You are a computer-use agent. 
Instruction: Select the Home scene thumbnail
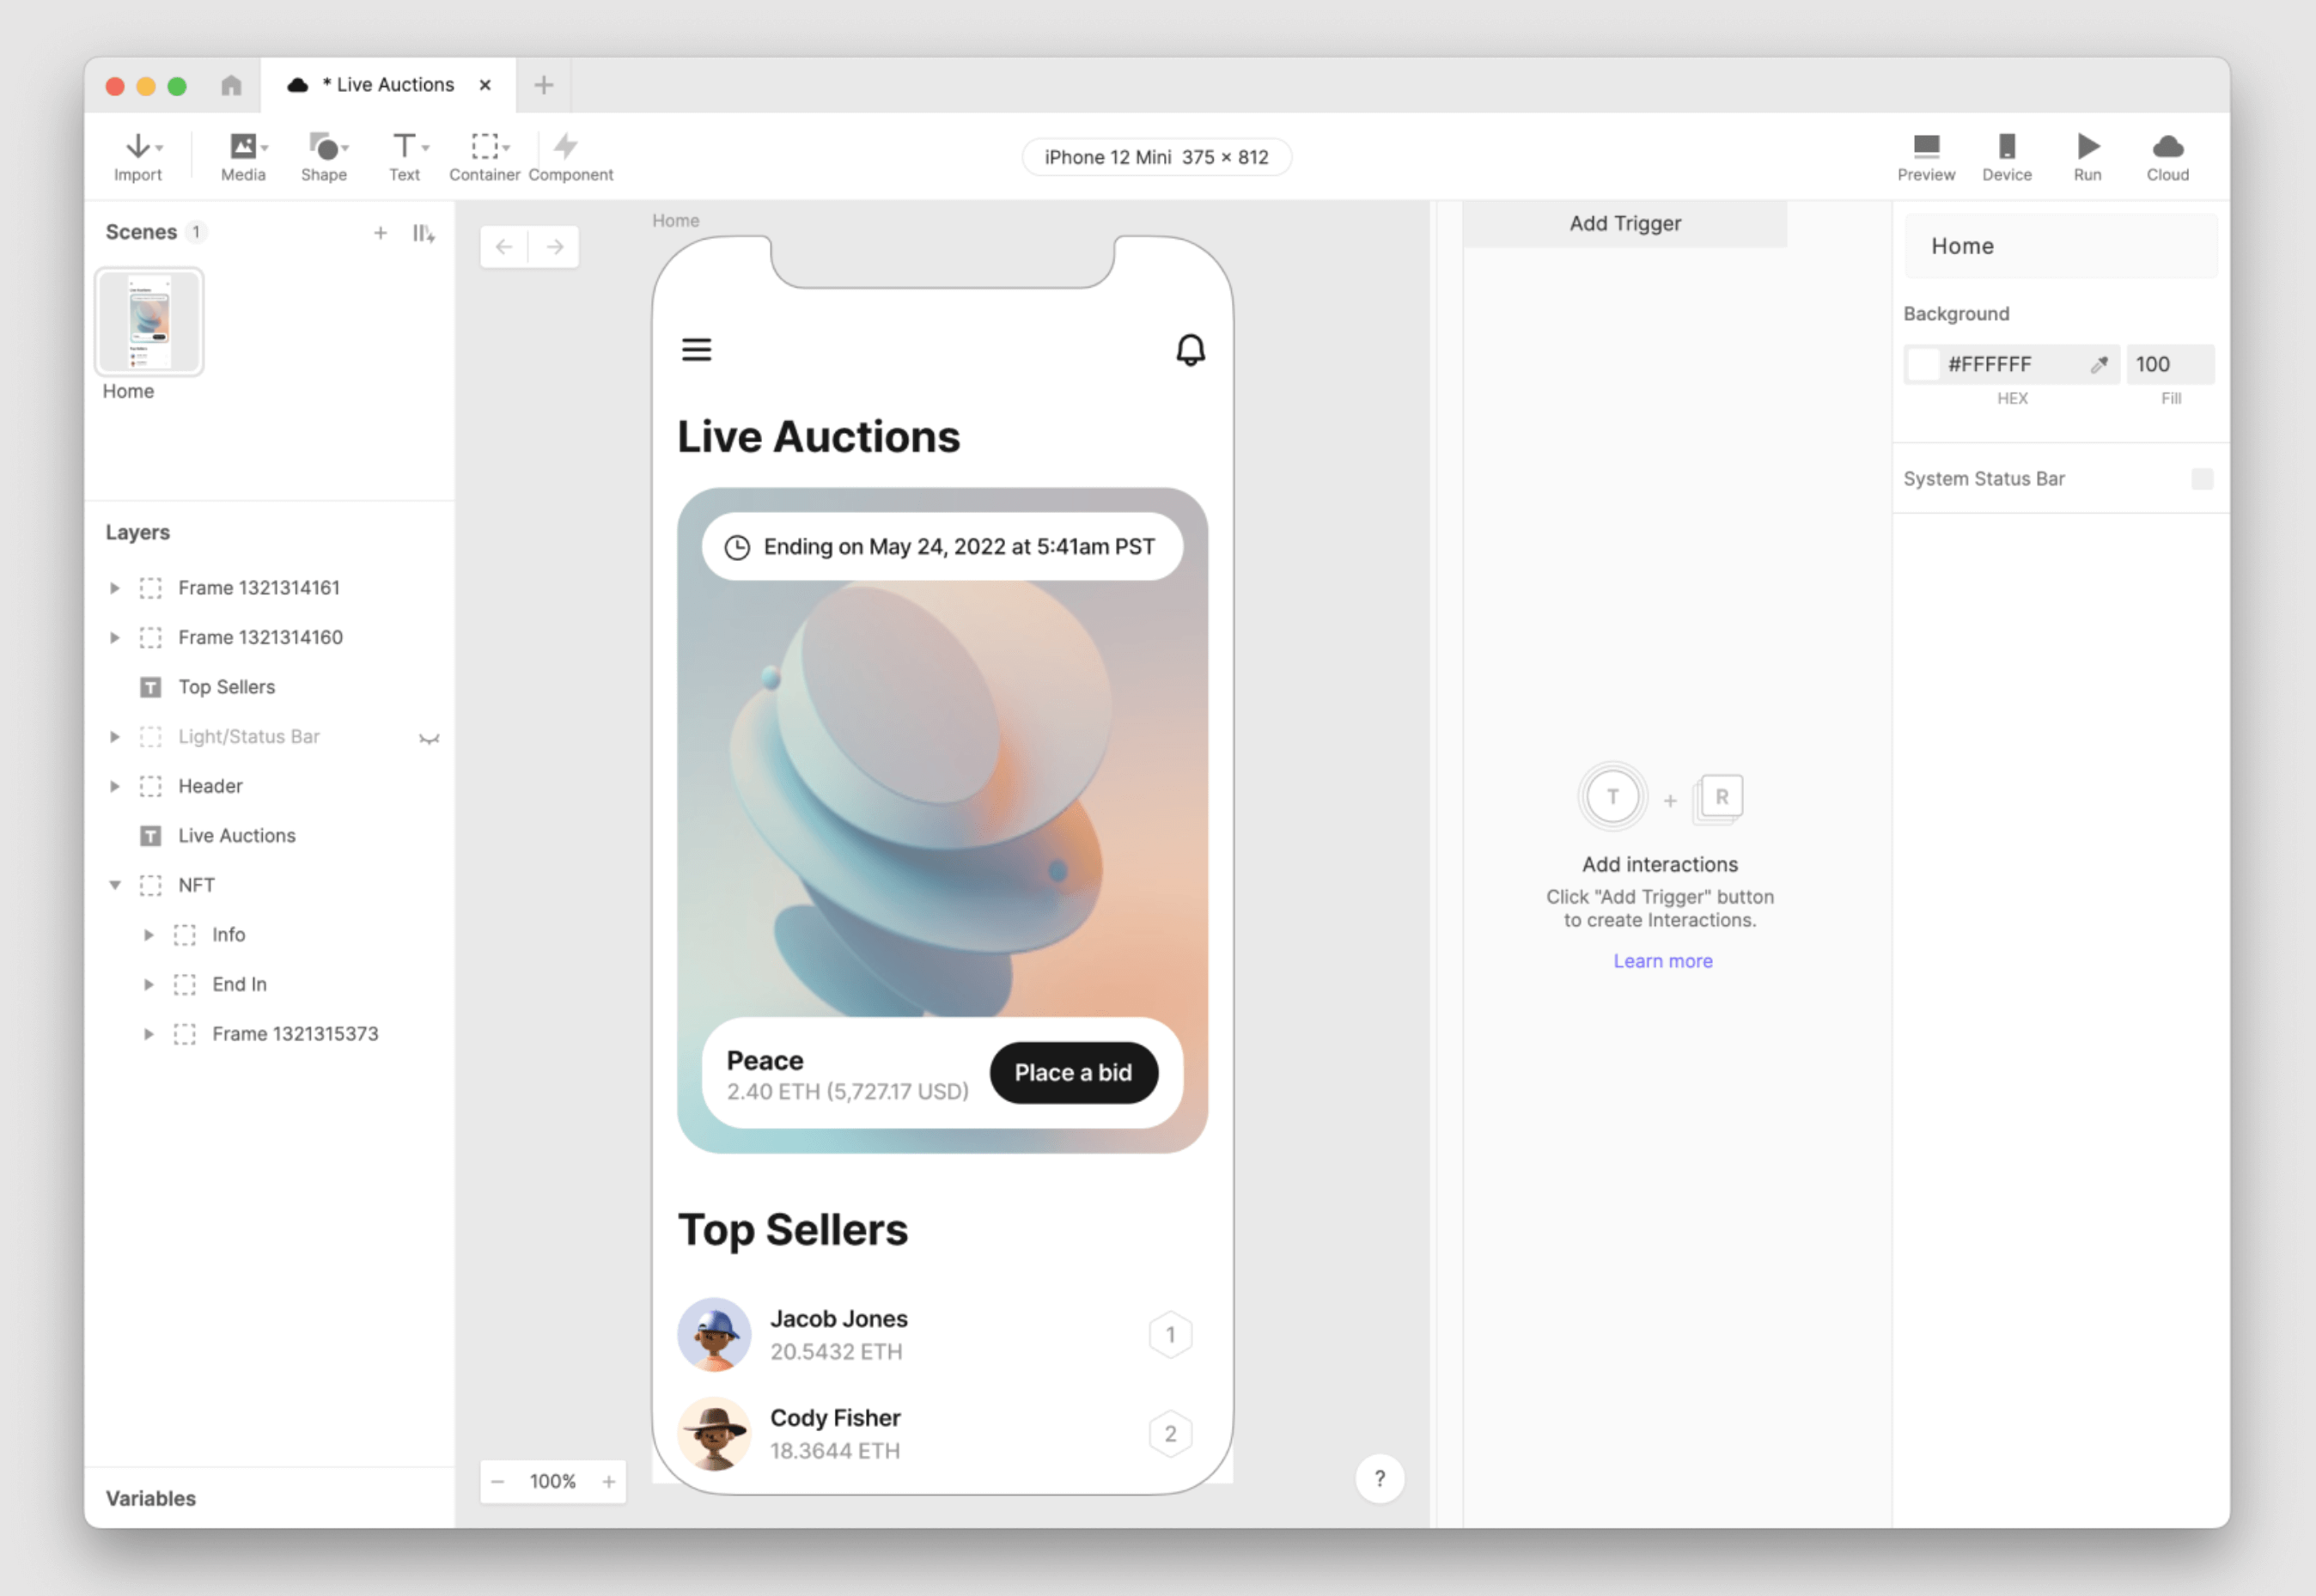pyautogui.click(x=150, y=322)
